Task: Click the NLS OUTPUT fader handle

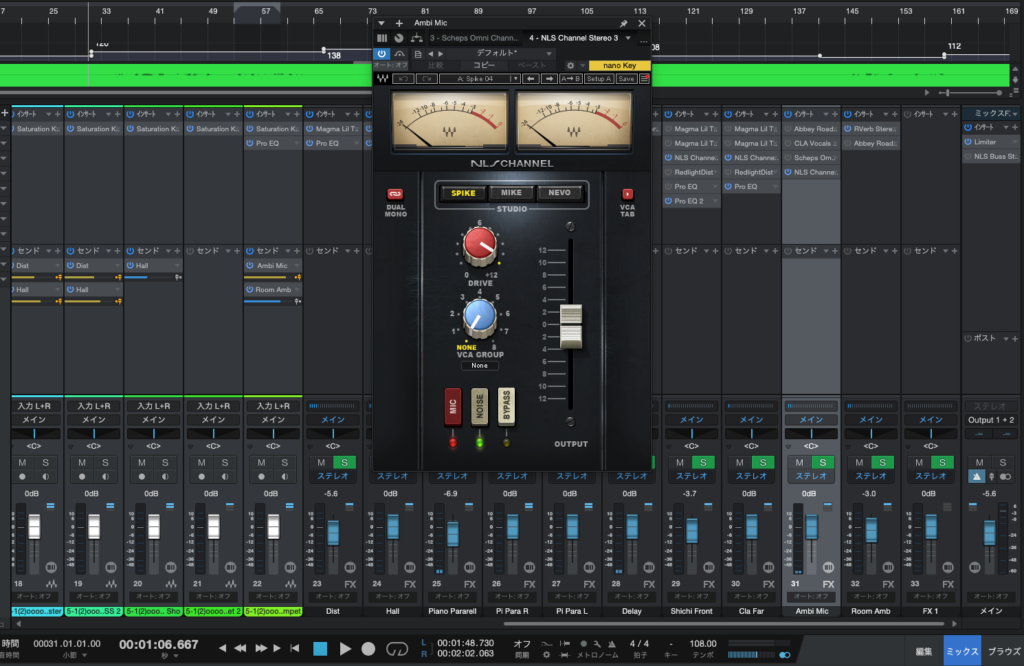Action: 571,326
